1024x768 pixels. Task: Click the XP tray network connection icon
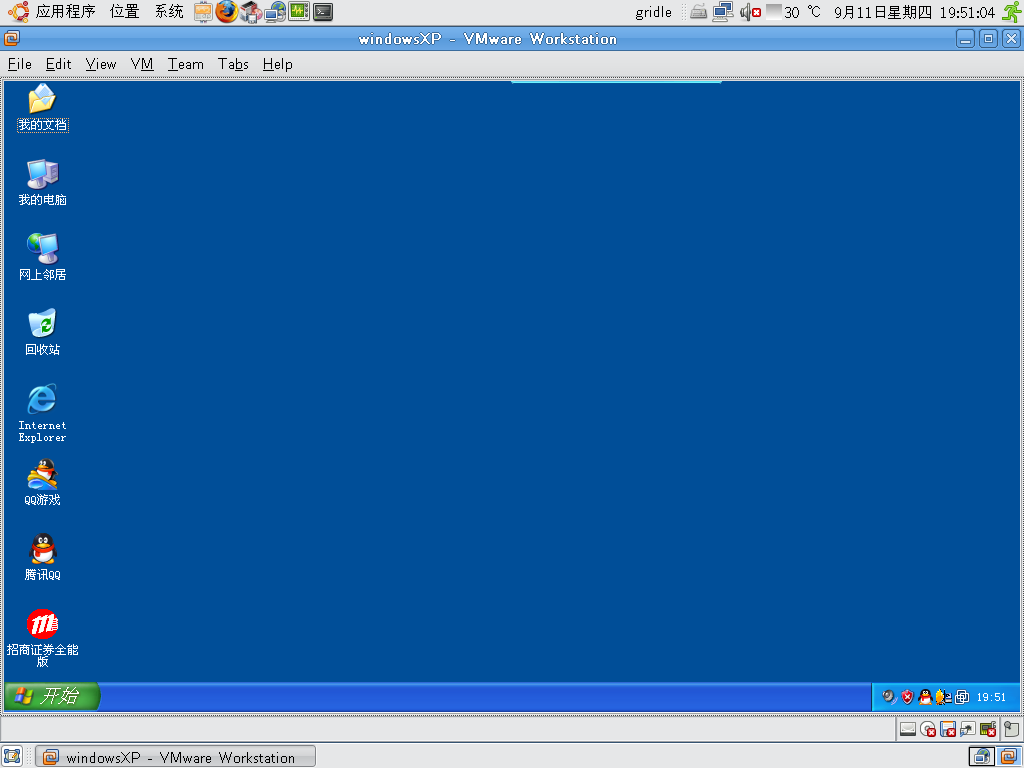944,697
